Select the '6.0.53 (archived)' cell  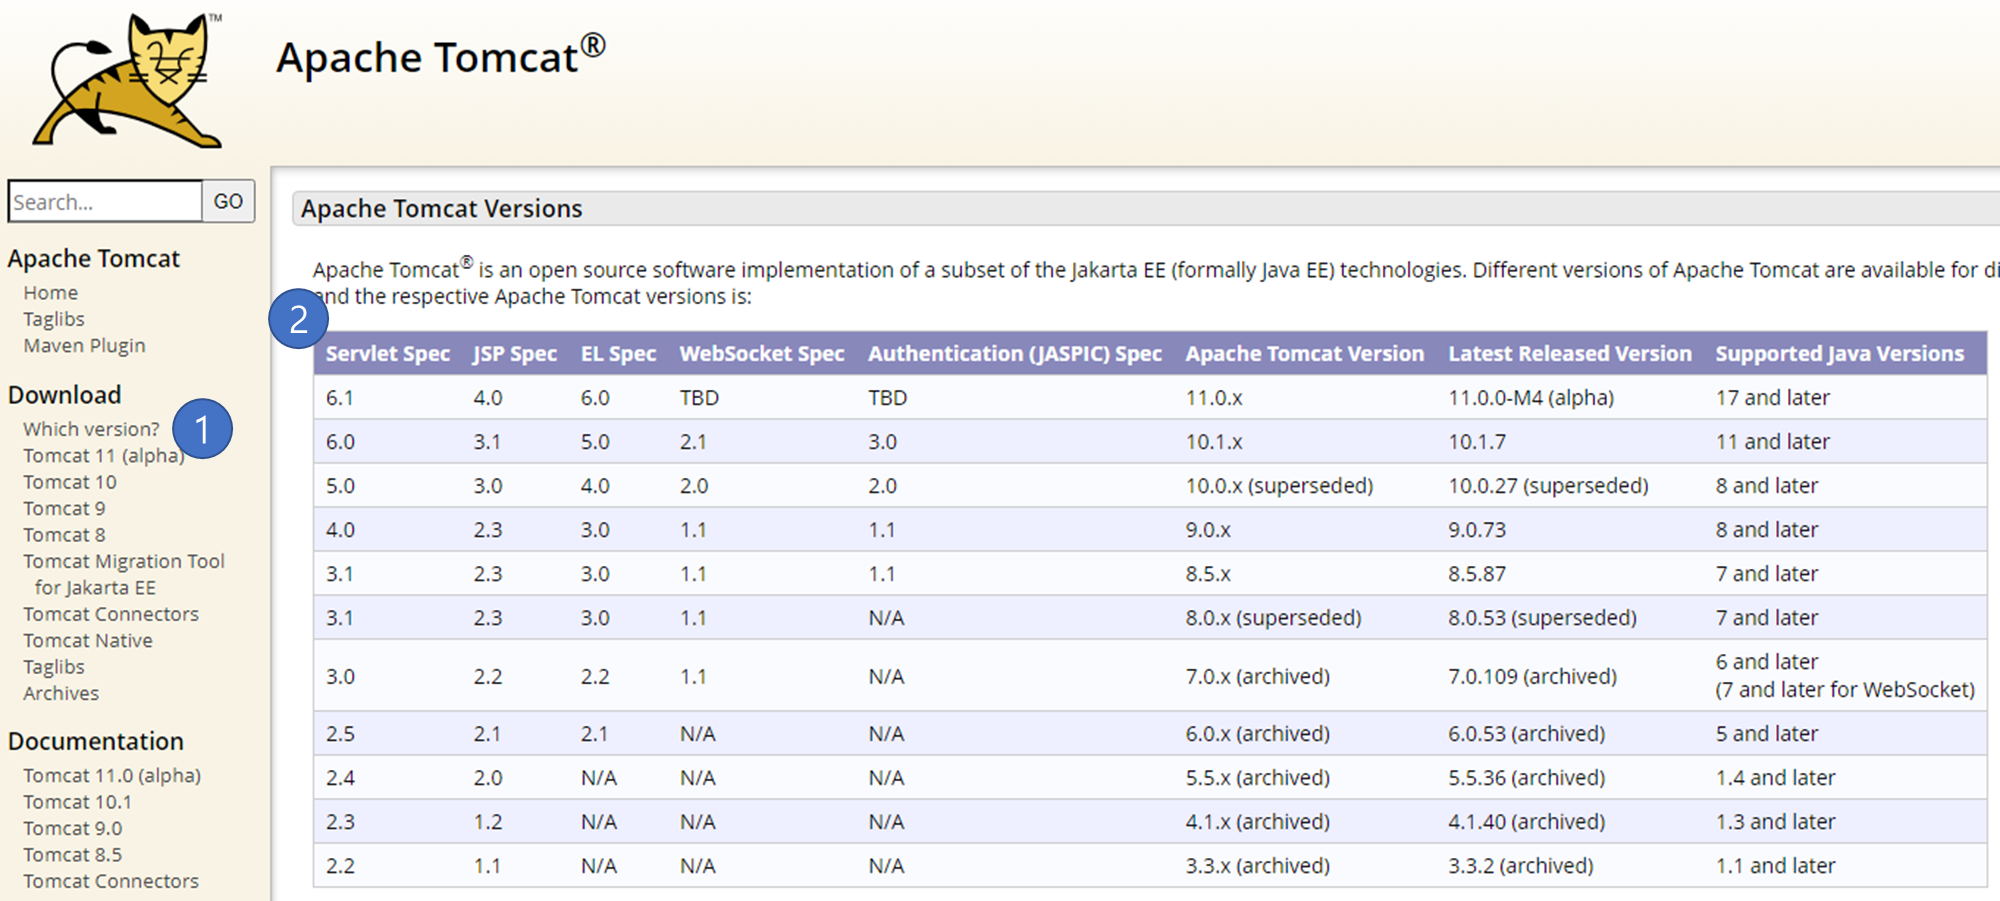point(1526,733)
